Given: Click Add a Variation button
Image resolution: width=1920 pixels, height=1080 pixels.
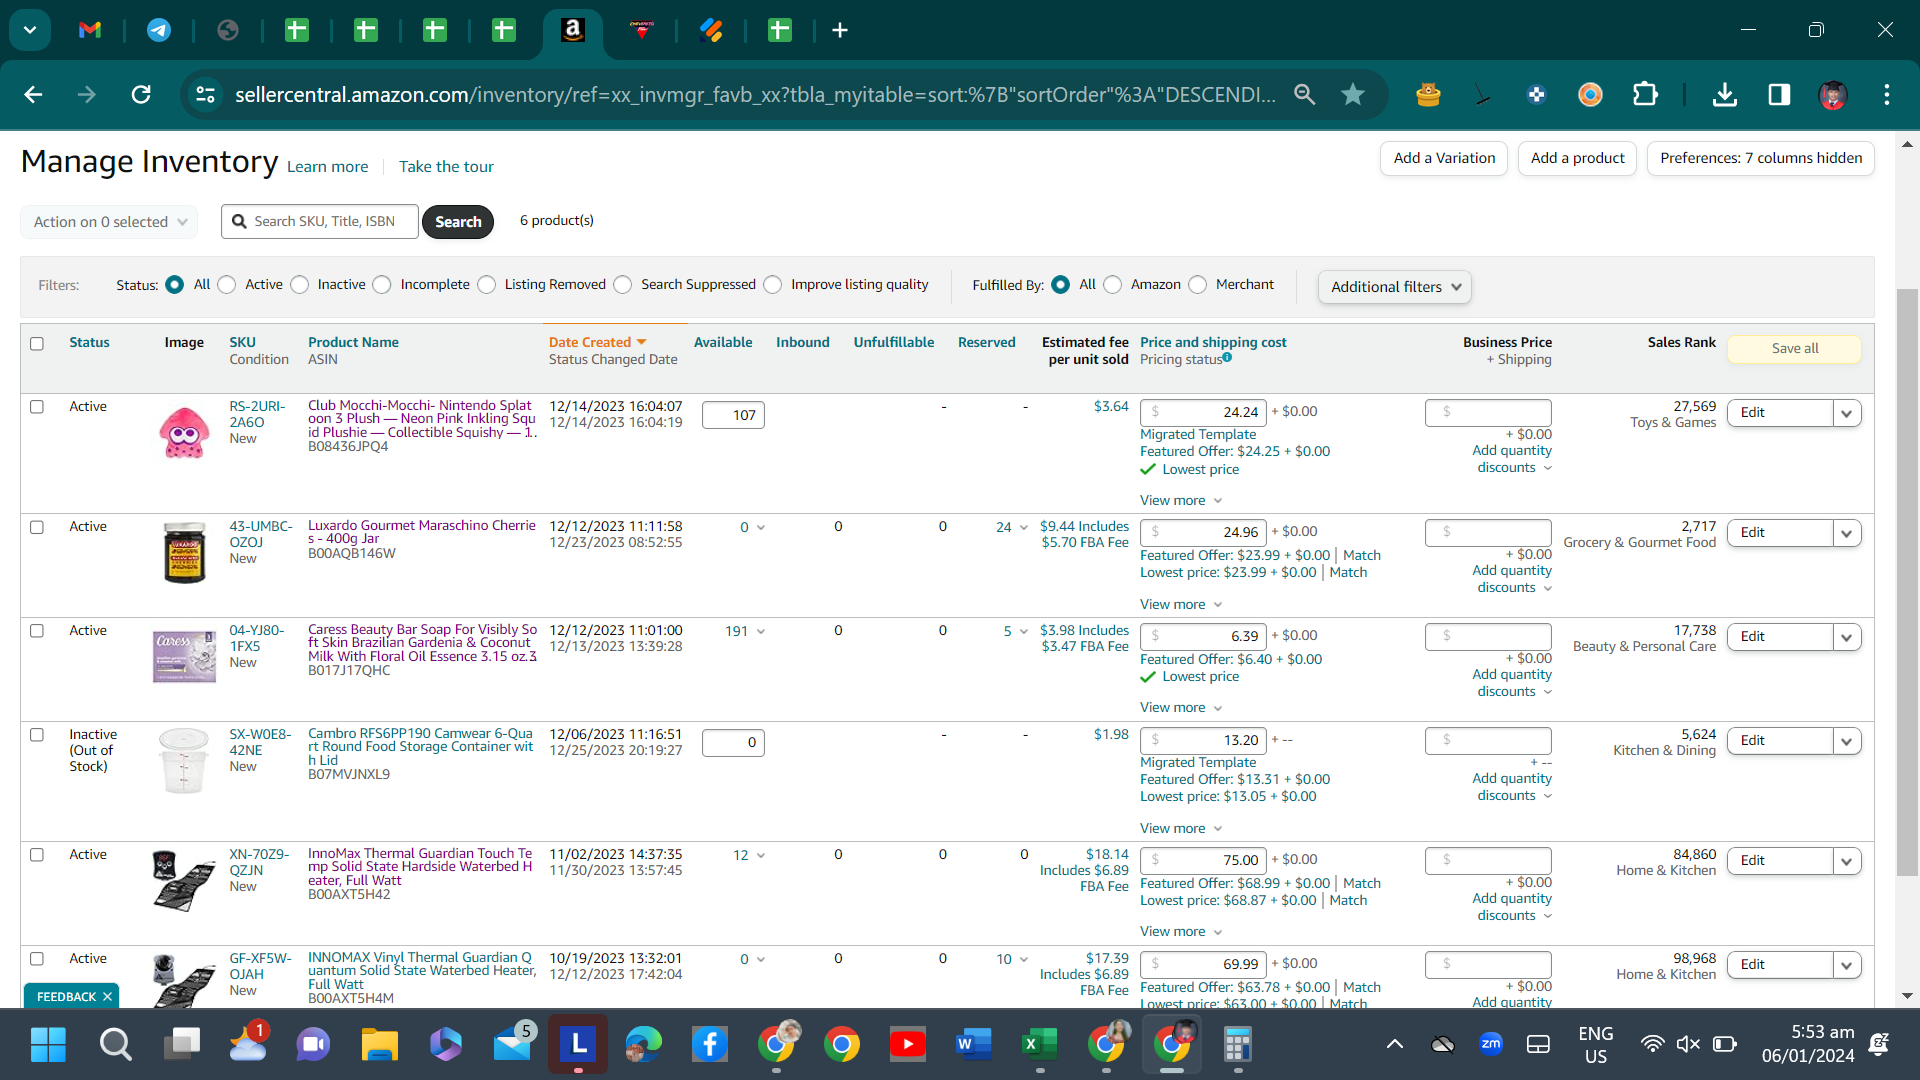Looking at the screenshot, I should pyautogui.click(x=1444, y=158).
